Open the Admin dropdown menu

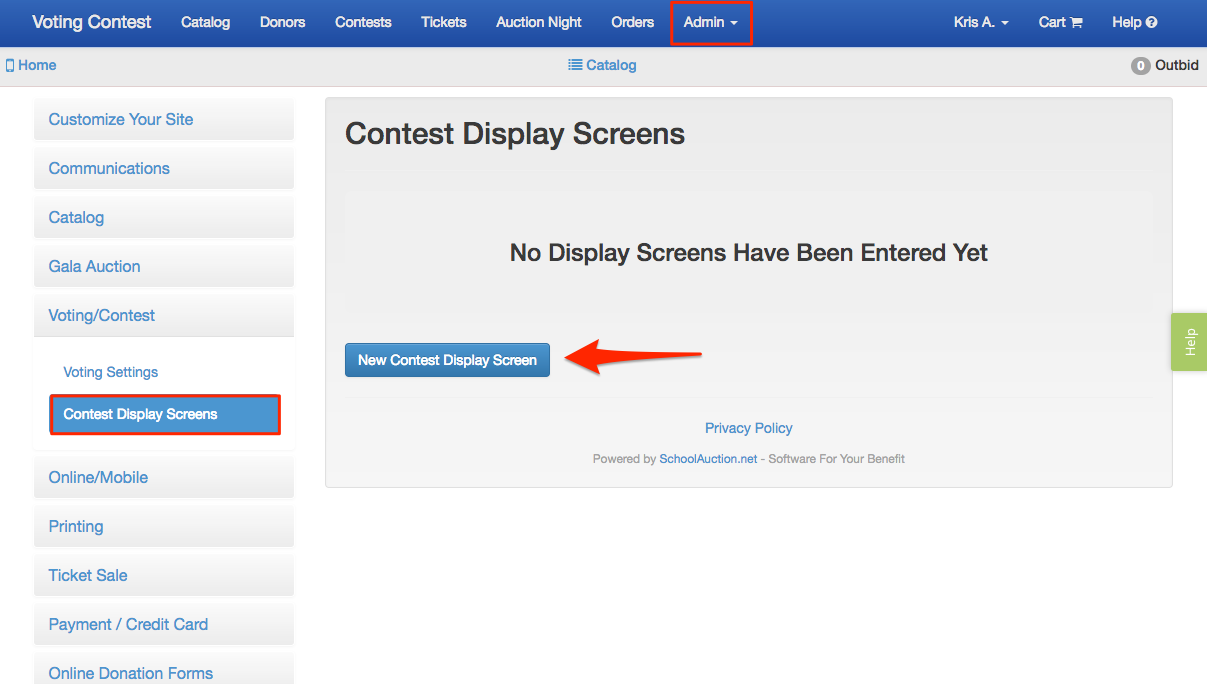tap(711, 23)
